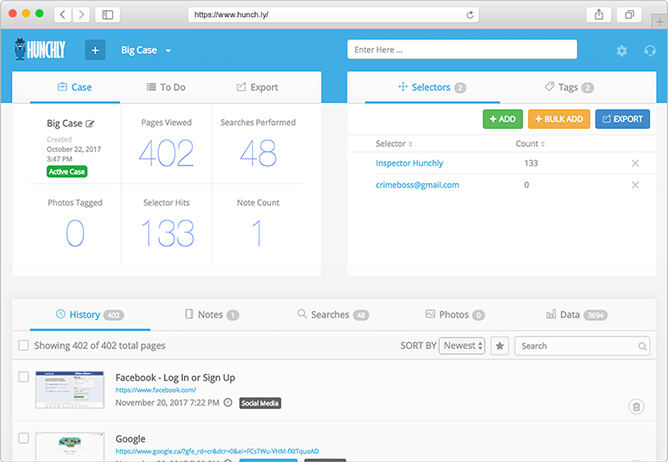Check the Facebook page entry checkbox
The width and height of the screenshot is (668, 462).
pyautogui.click(x=23, y=377)
